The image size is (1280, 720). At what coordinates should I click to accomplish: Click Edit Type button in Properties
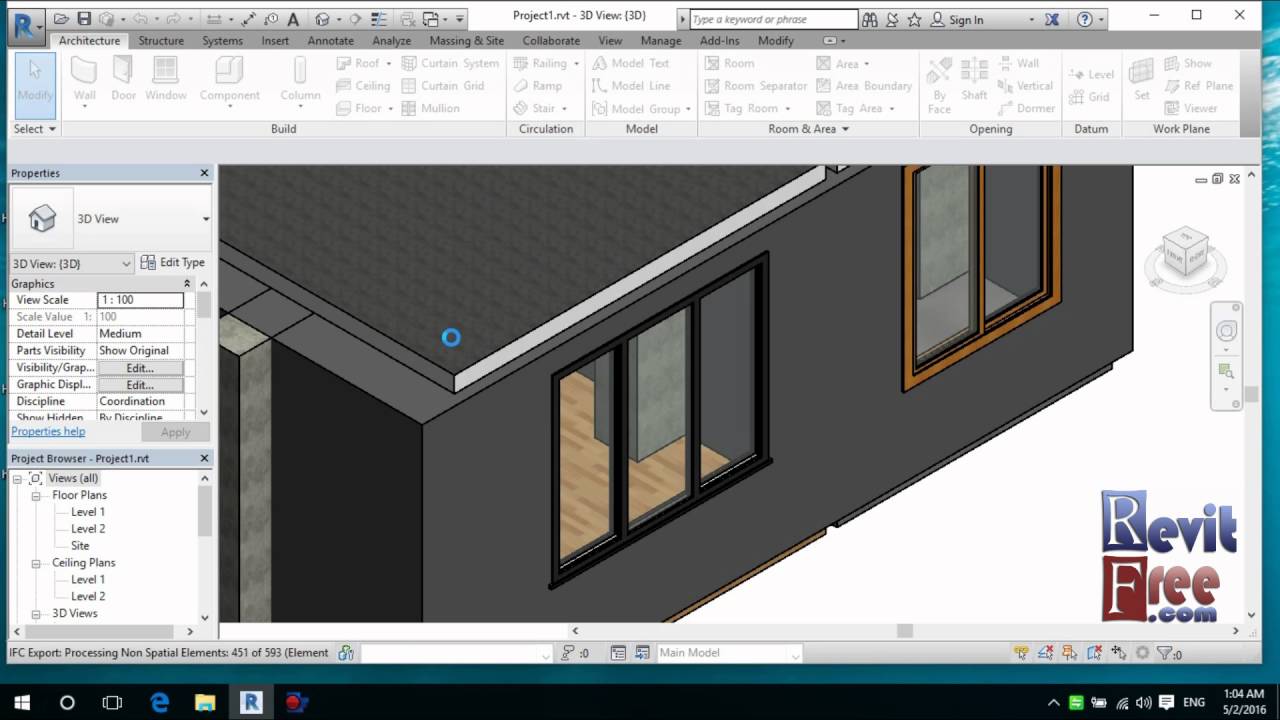(173, 263)
